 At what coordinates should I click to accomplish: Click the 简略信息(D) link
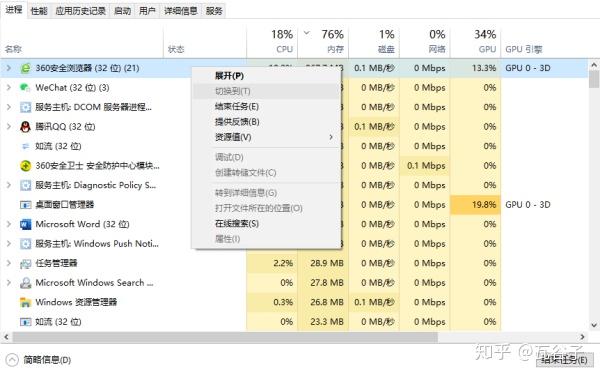click(47, 360)
